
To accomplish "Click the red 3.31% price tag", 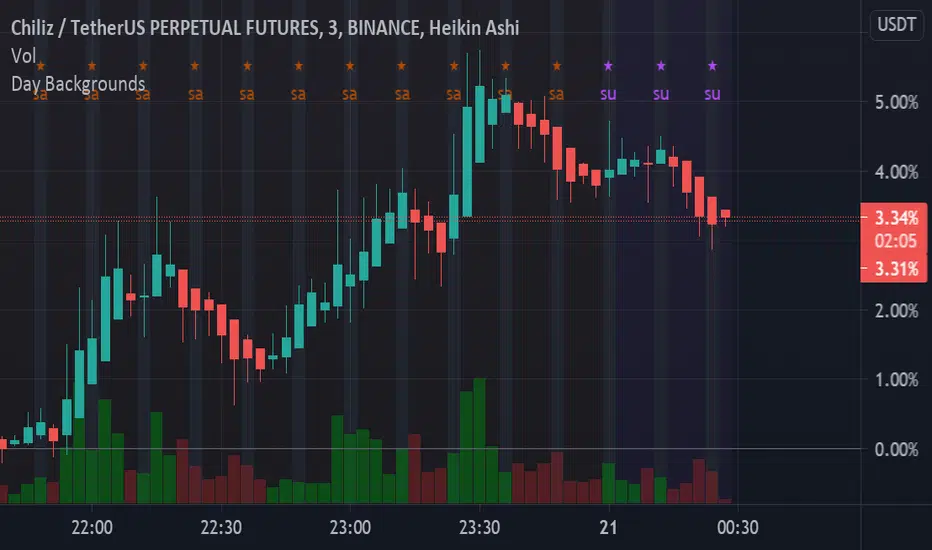I will tap(894, 268).
